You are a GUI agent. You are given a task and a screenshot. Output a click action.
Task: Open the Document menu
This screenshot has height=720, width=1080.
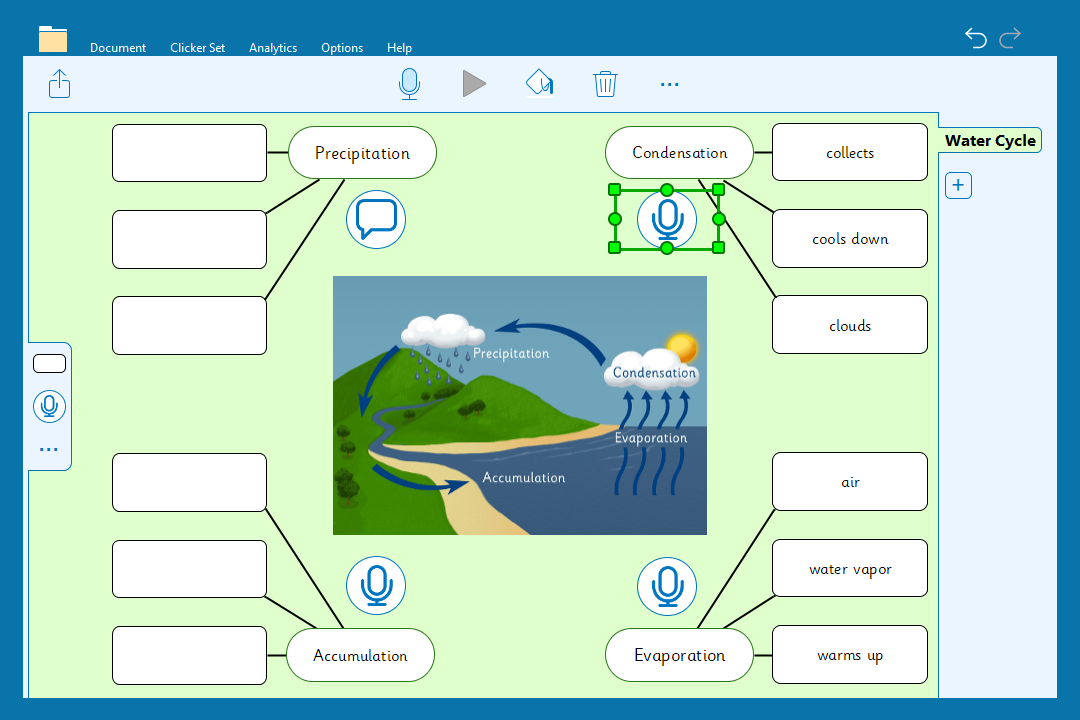[x=118, y=48]
